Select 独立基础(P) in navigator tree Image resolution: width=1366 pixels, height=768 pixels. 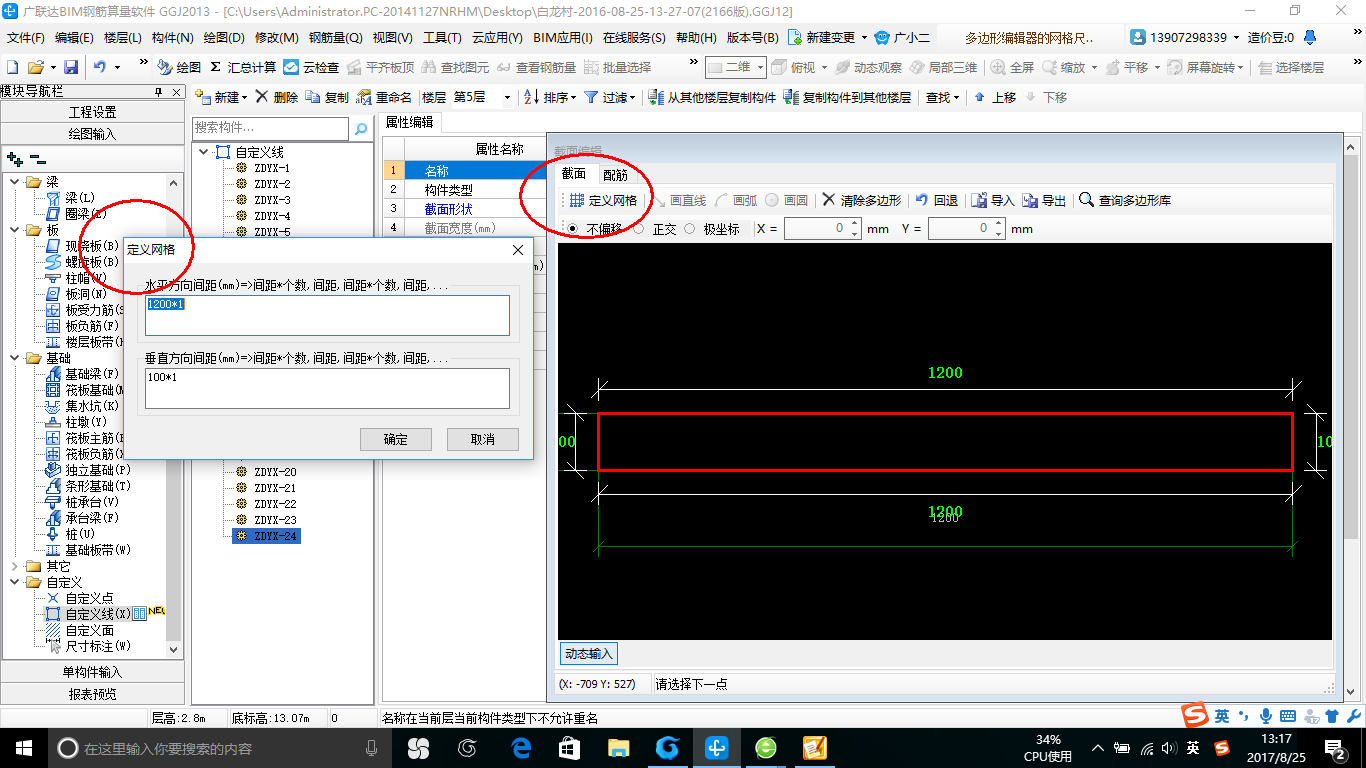coord(98,470)
